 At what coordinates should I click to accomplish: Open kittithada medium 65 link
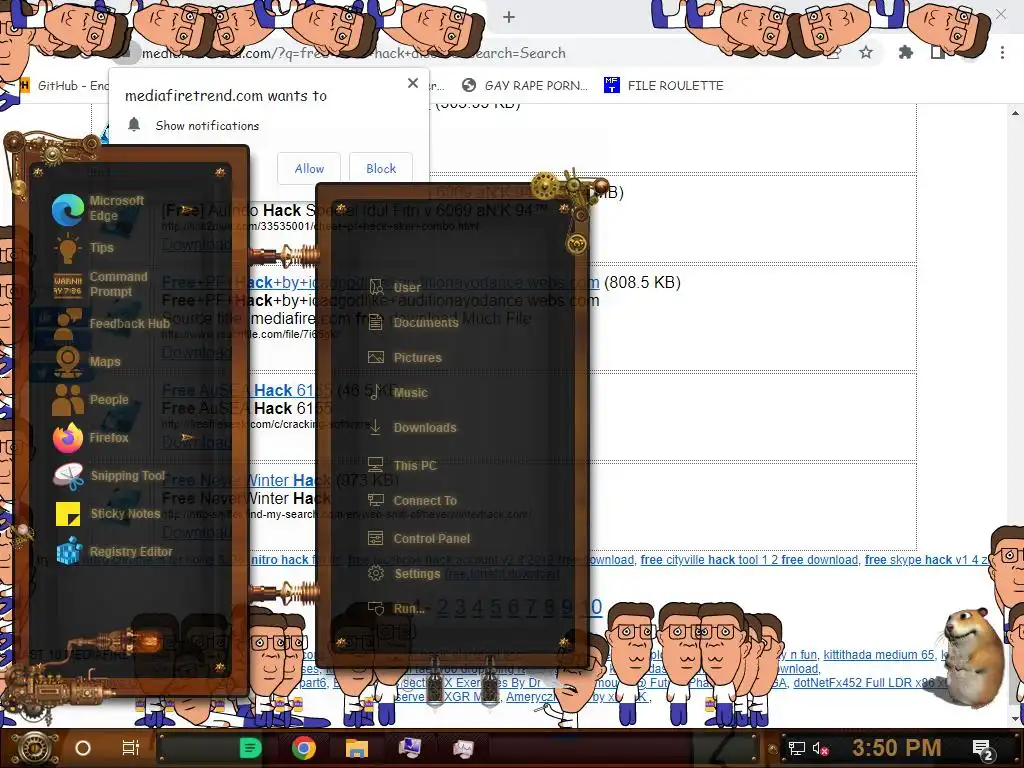coord(878,654)
